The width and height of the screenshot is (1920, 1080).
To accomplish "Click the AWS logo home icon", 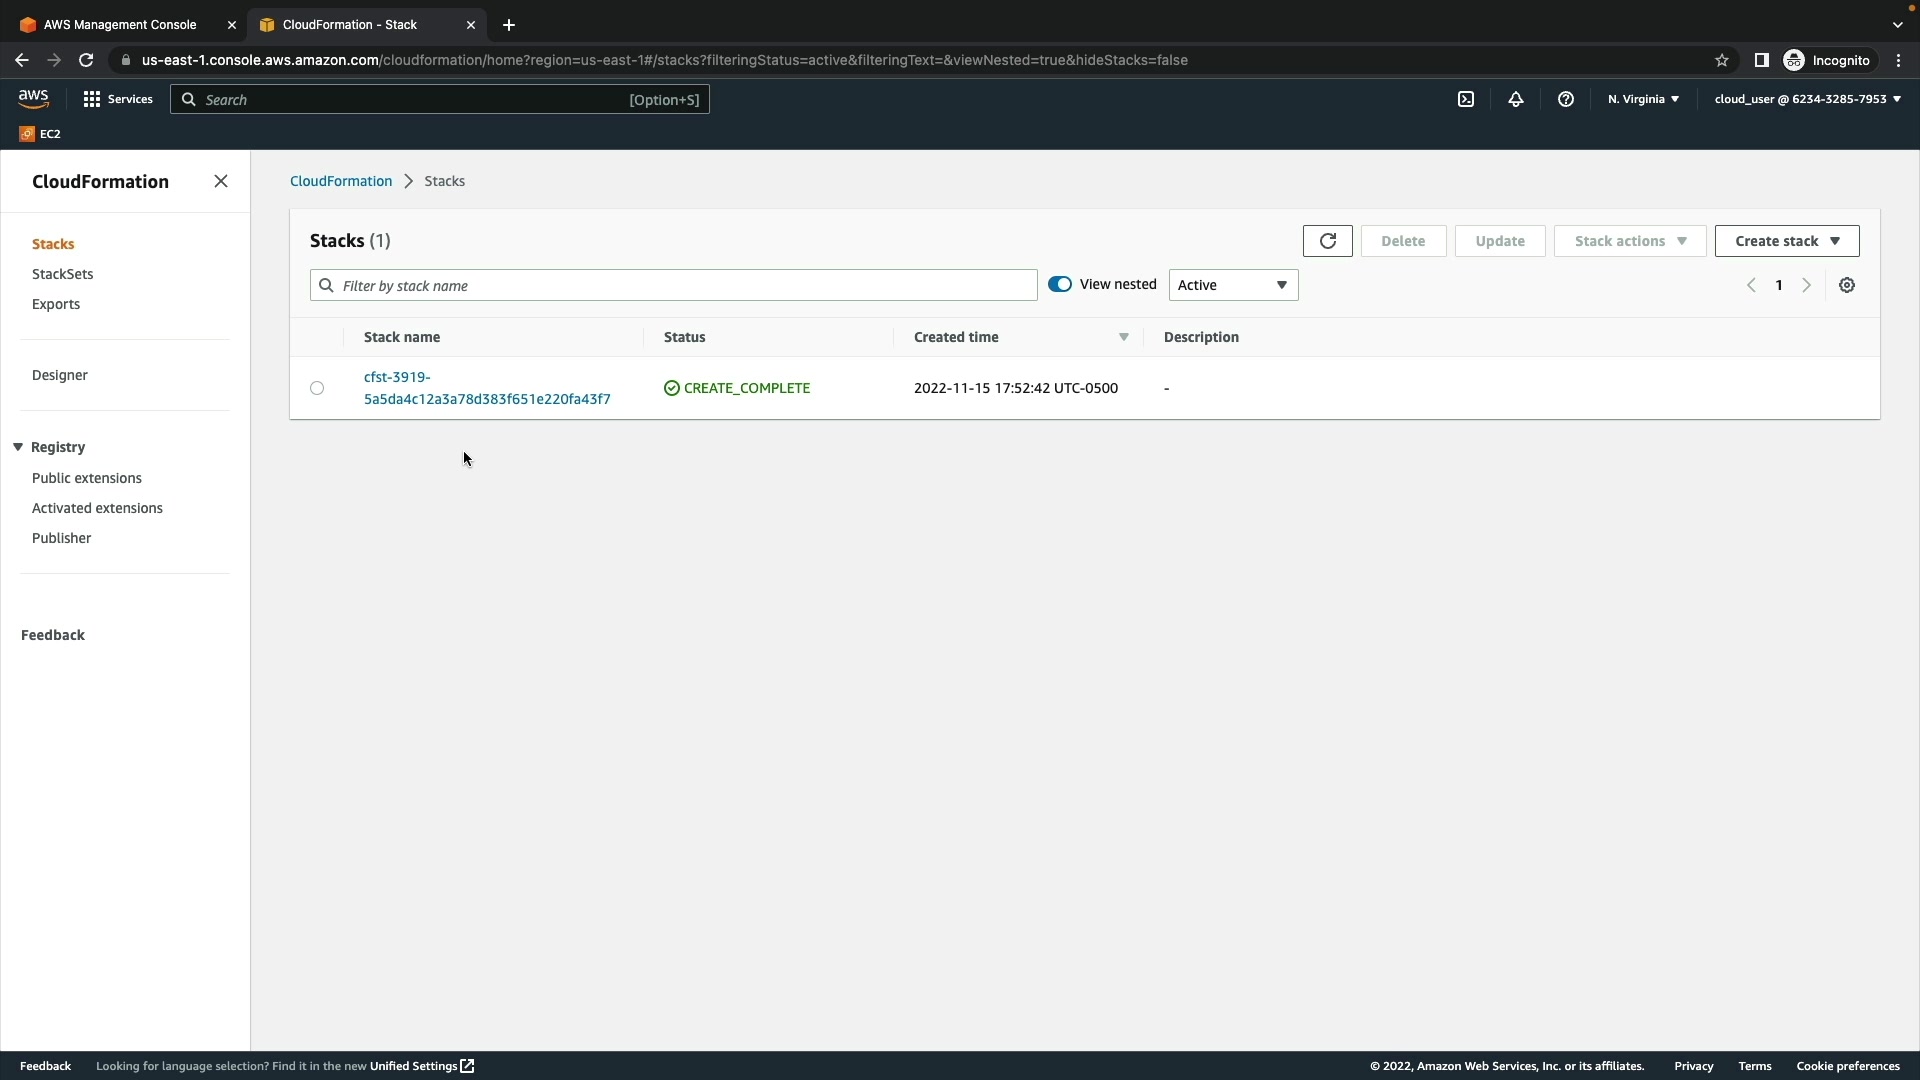I will click(33, 98).
